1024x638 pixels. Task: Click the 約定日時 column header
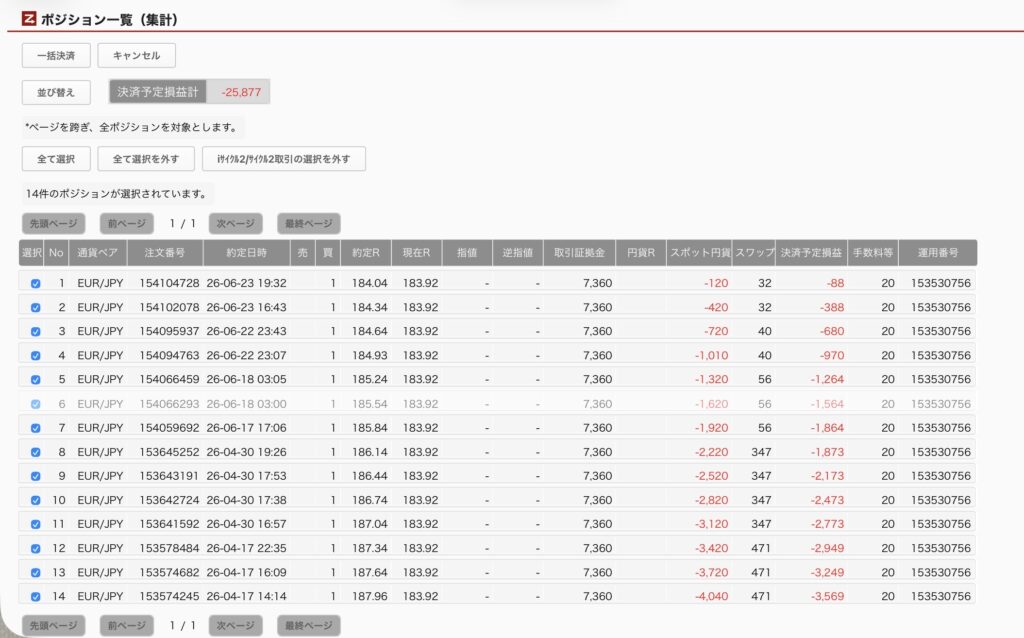coord(246,253)
